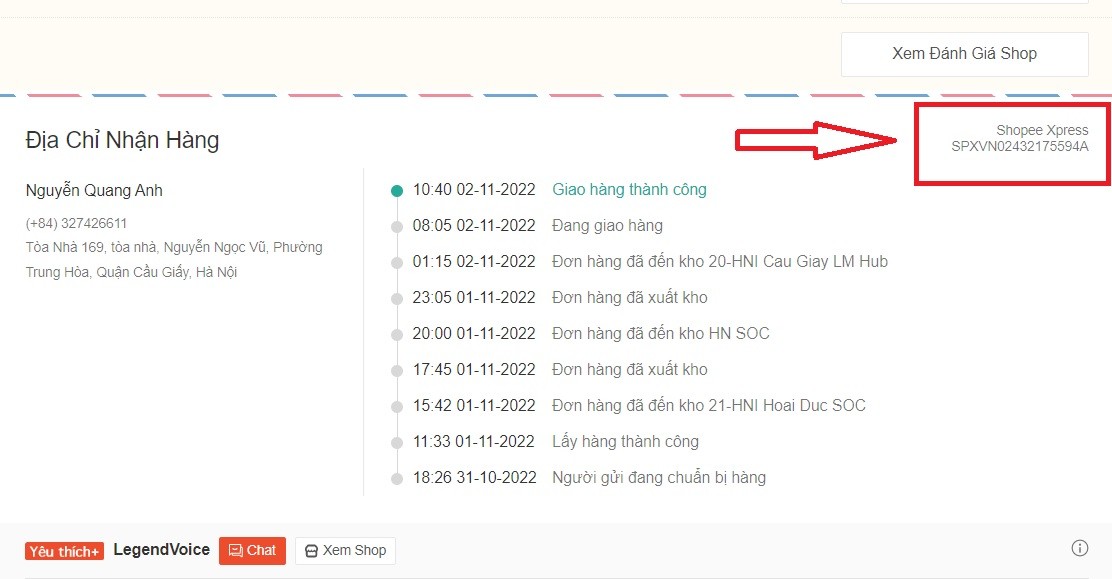Click the Shopee Xpress carrier label
This screenshot has height=579, width=1112.
click(x=1042, y=130)
